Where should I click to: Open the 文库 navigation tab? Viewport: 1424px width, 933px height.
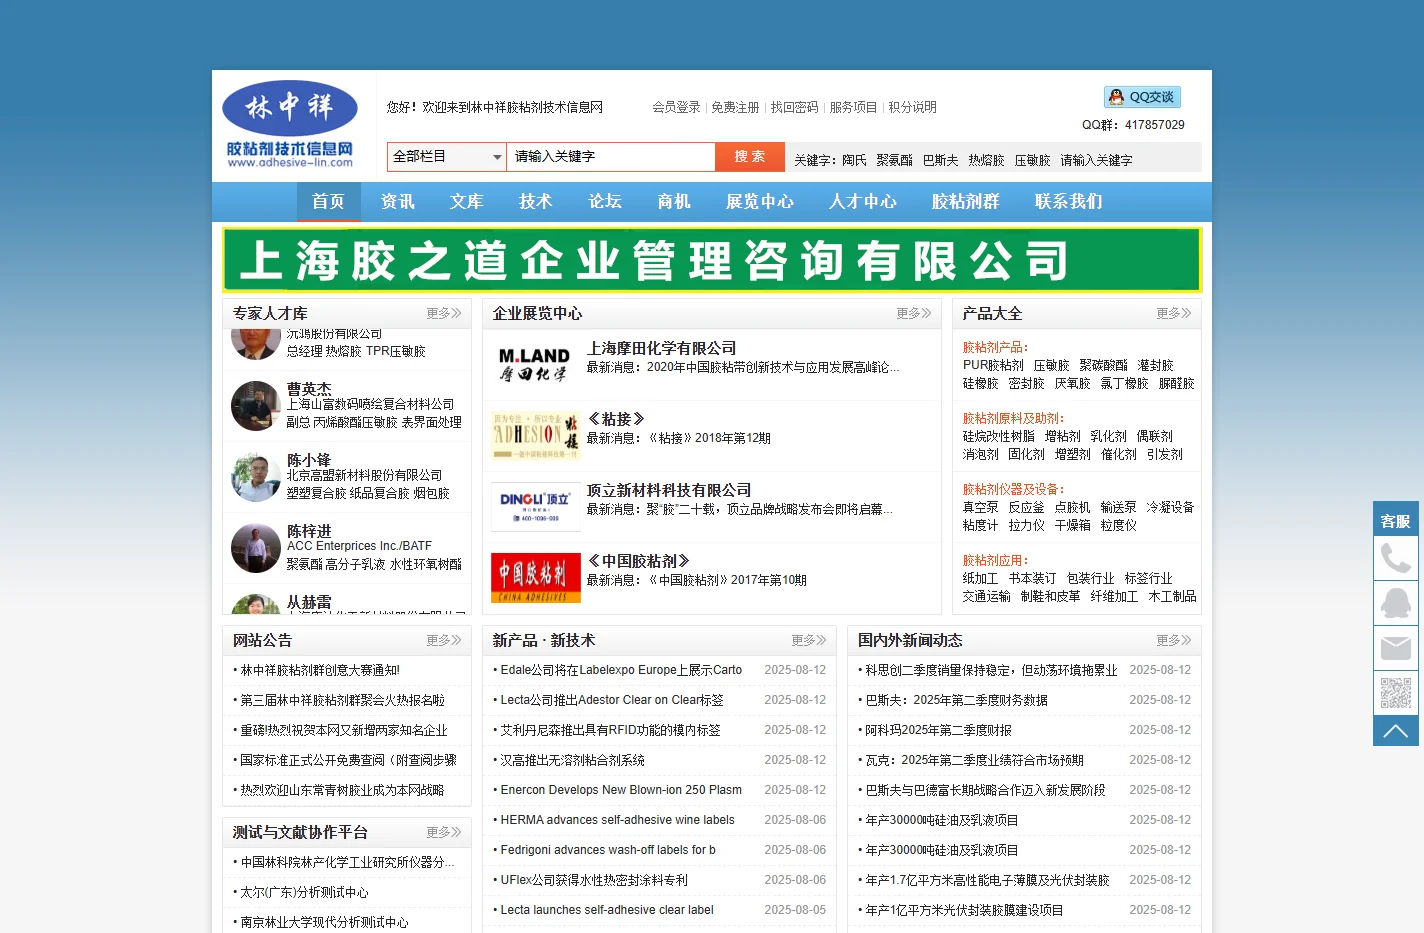(x=466, y=202)
